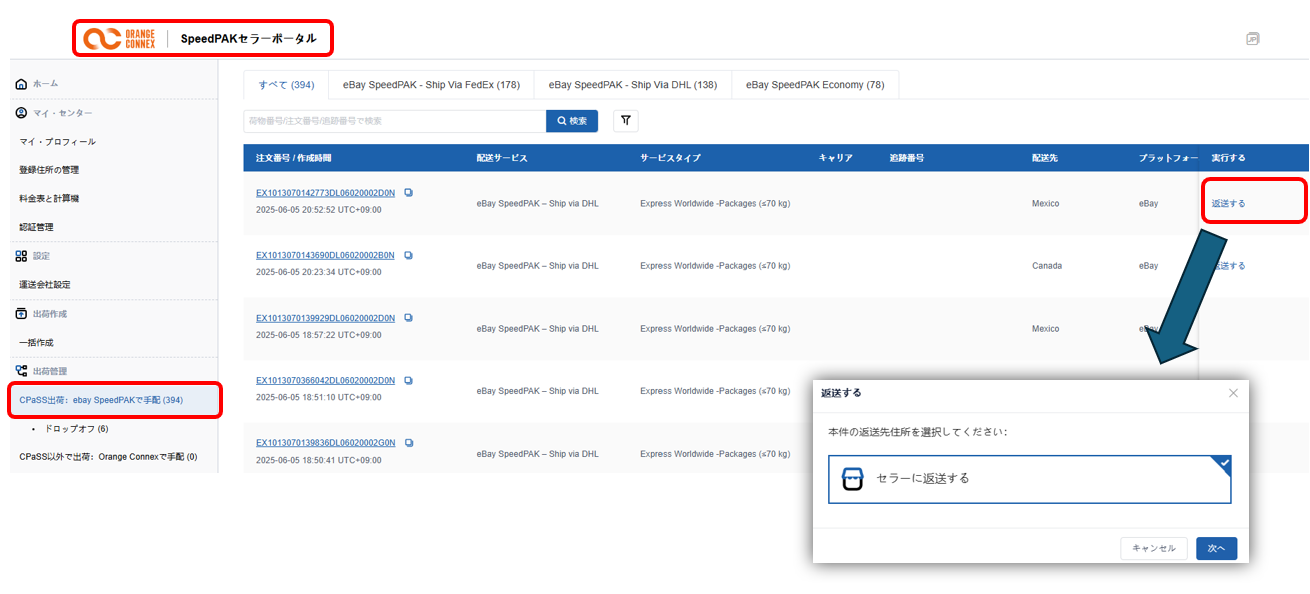Open the JP language icon in header
The width and height of the screenshot is (1310, 594).
[x=1253, y=39]
